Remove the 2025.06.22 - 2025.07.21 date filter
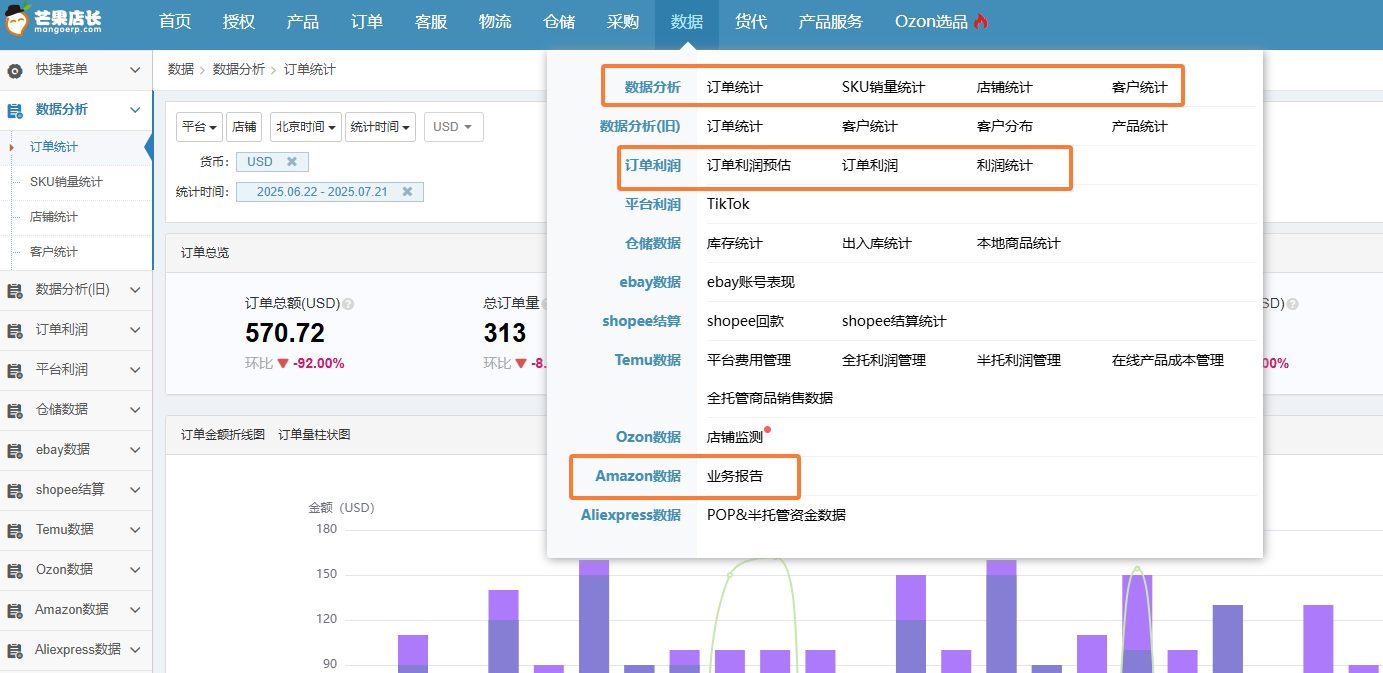Image resolution: width=1383 pixels, height=673 pixels. point(407,192)
